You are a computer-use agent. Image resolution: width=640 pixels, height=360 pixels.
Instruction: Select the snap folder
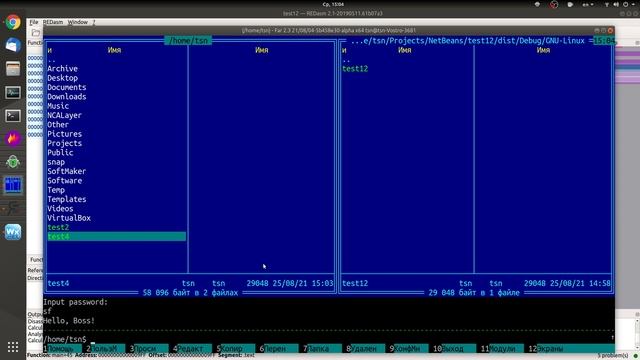pos(56,162)
